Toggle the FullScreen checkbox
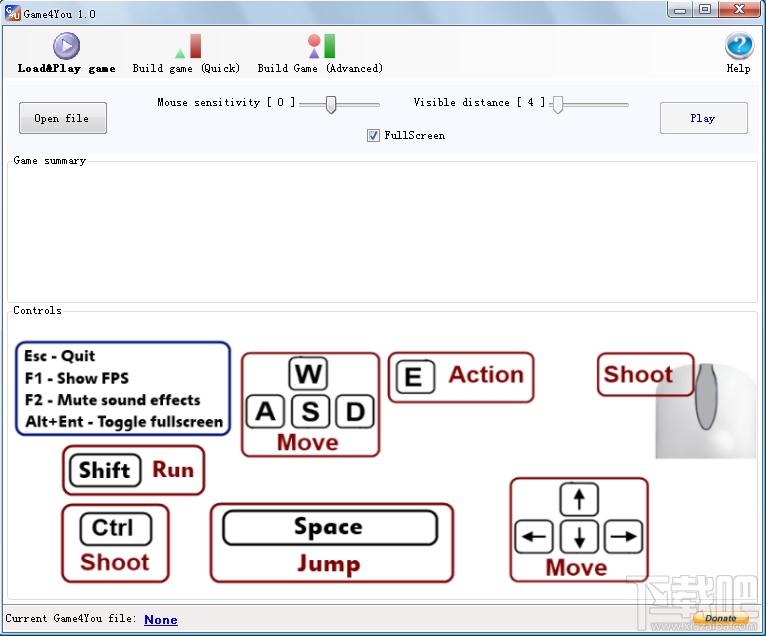The height and width of the screenshot is (636, 766). (373, 135)
